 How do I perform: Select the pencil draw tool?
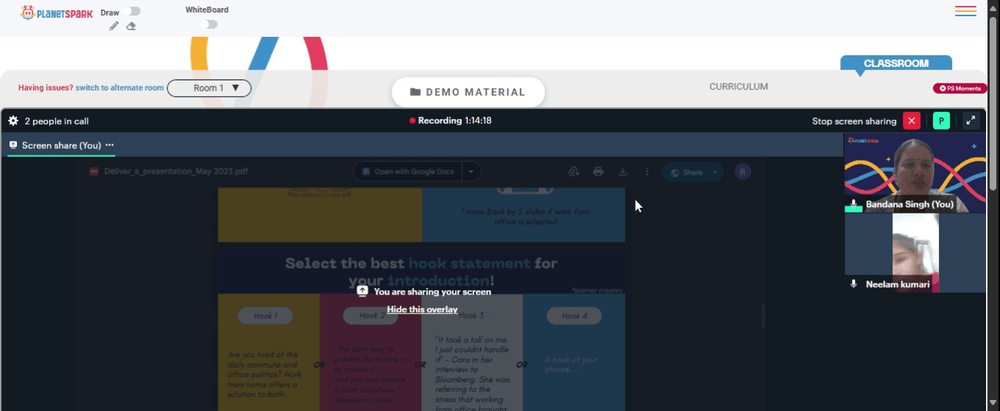click(114, 26)
